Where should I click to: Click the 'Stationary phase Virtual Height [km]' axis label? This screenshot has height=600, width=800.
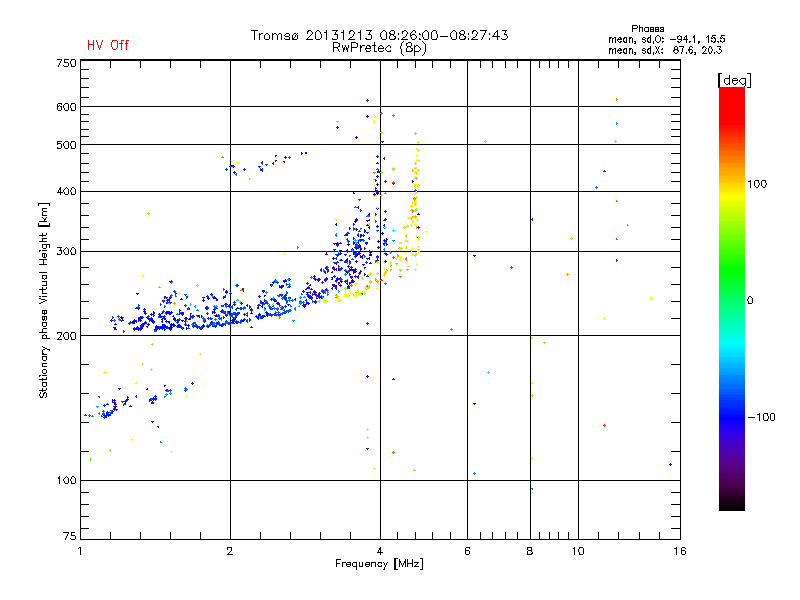pyautogui.click(x=44, y=301)
